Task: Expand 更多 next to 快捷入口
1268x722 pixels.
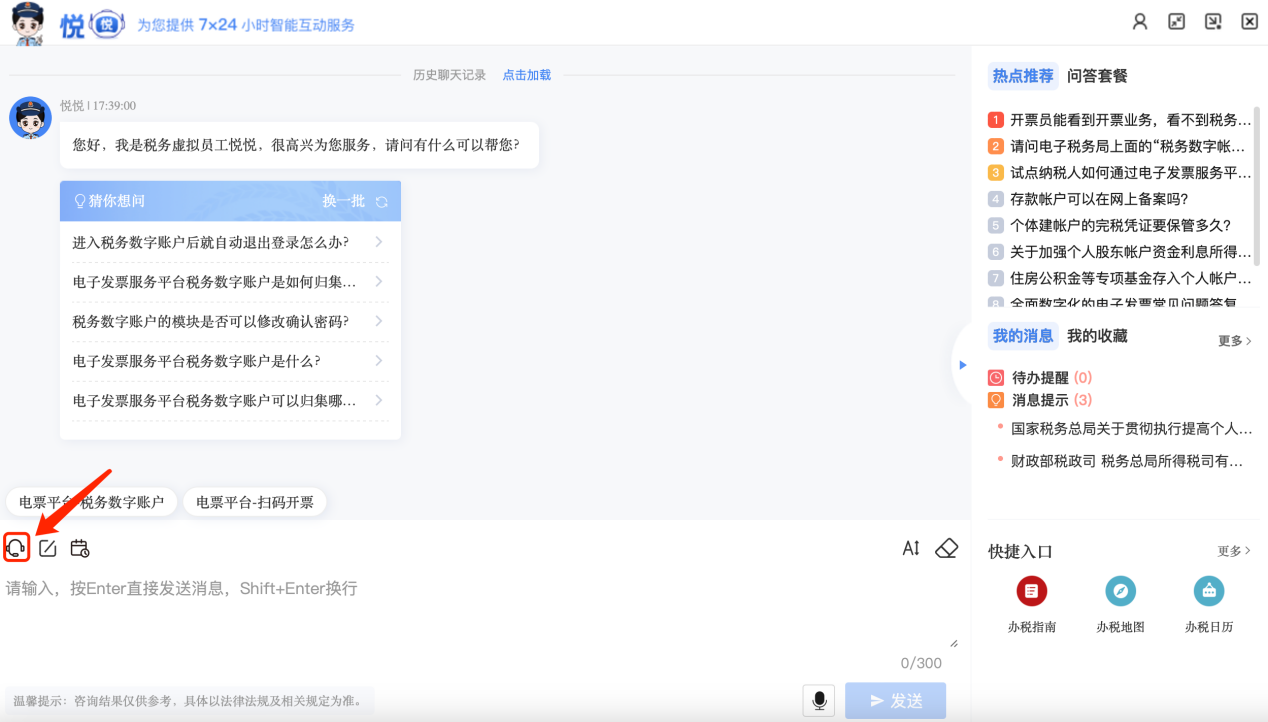Action: point(1235,551)
